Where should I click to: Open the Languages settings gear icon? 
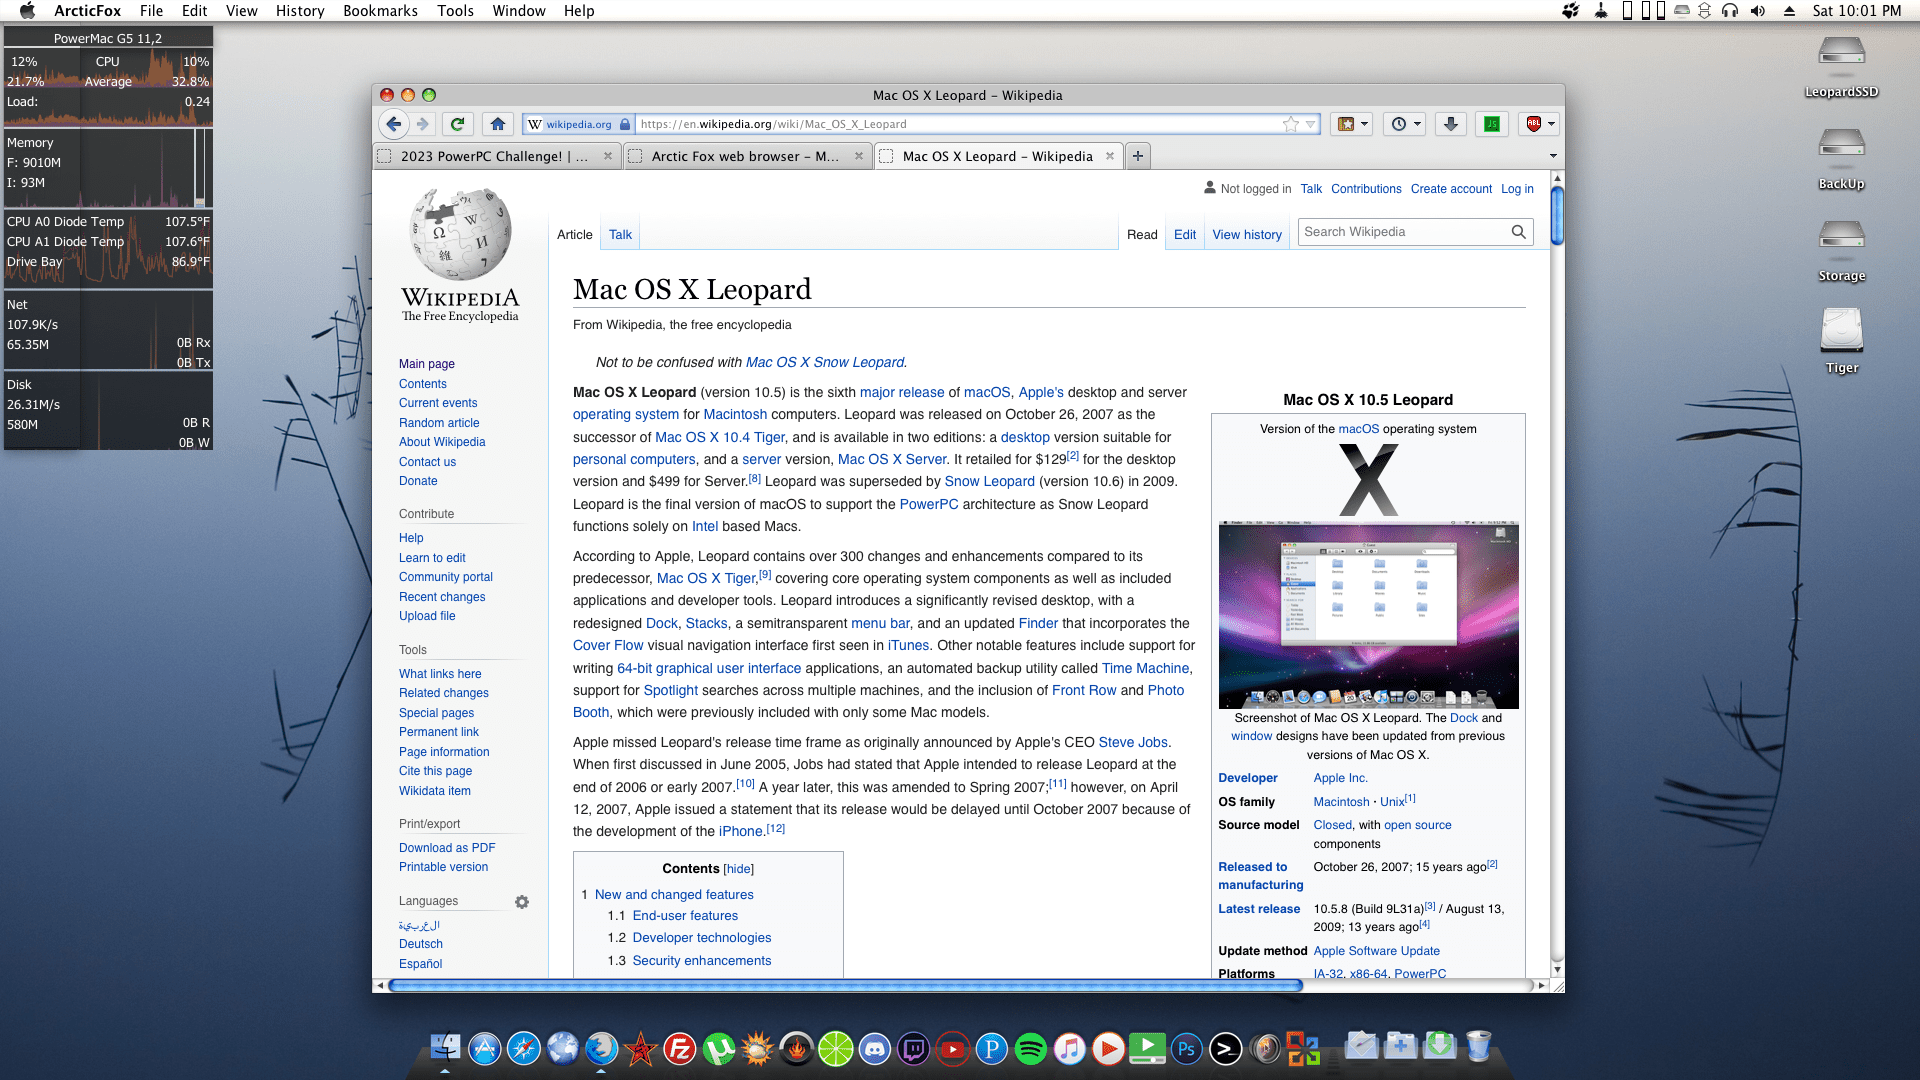pos(521,902)
